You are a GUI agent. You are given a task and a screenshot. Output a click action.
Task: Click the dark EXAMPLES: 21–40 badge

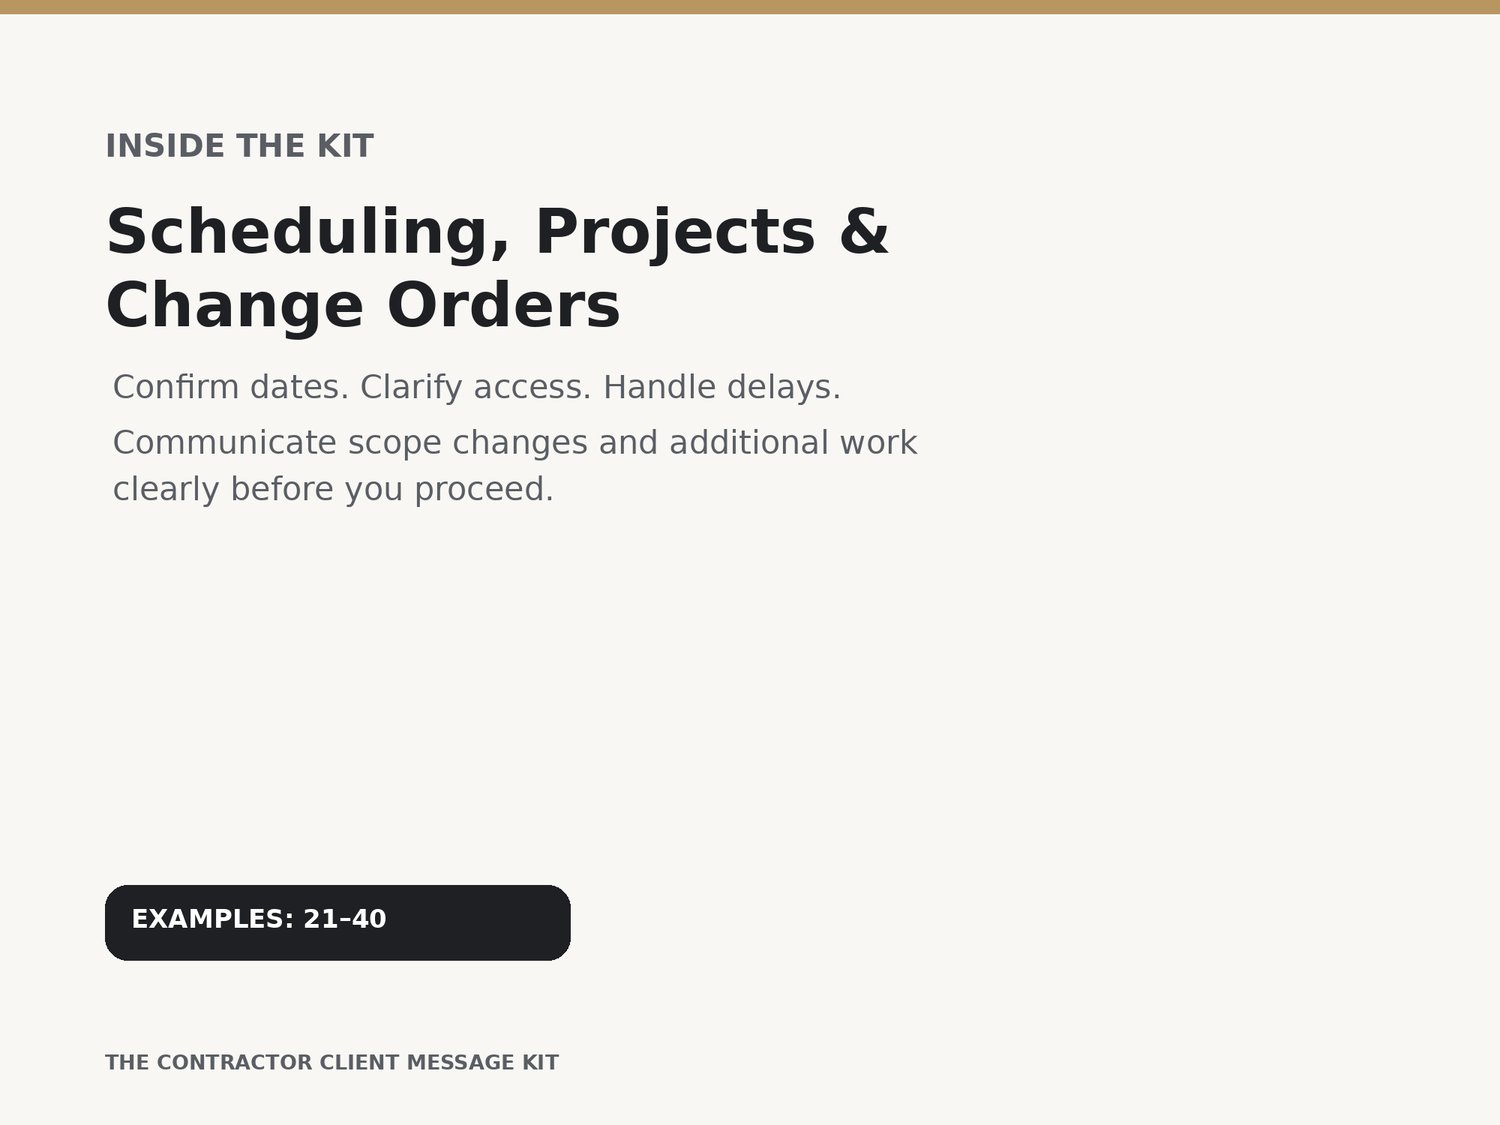coord(338,922)
